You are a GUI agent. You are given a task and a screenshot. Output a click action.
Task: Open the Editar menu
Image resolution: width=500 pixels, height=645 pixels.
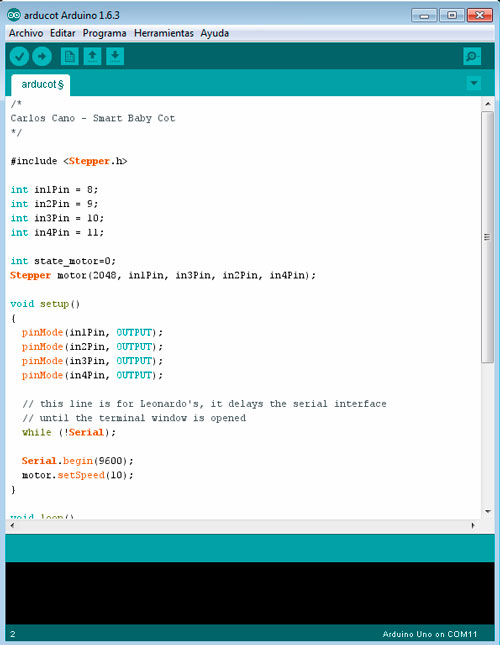coord(62,33)
